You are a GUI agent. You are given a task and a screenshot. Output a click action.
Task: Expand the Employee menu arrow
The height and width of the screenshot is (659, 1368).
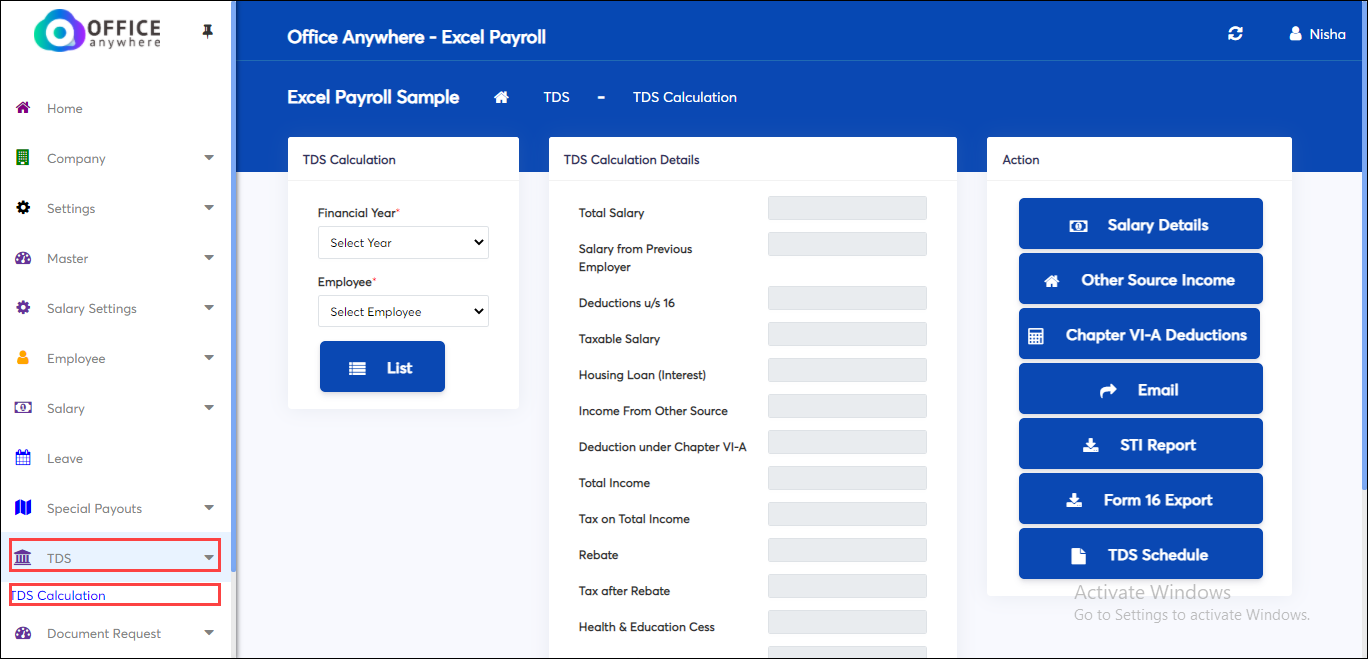(x=209, y=358)
